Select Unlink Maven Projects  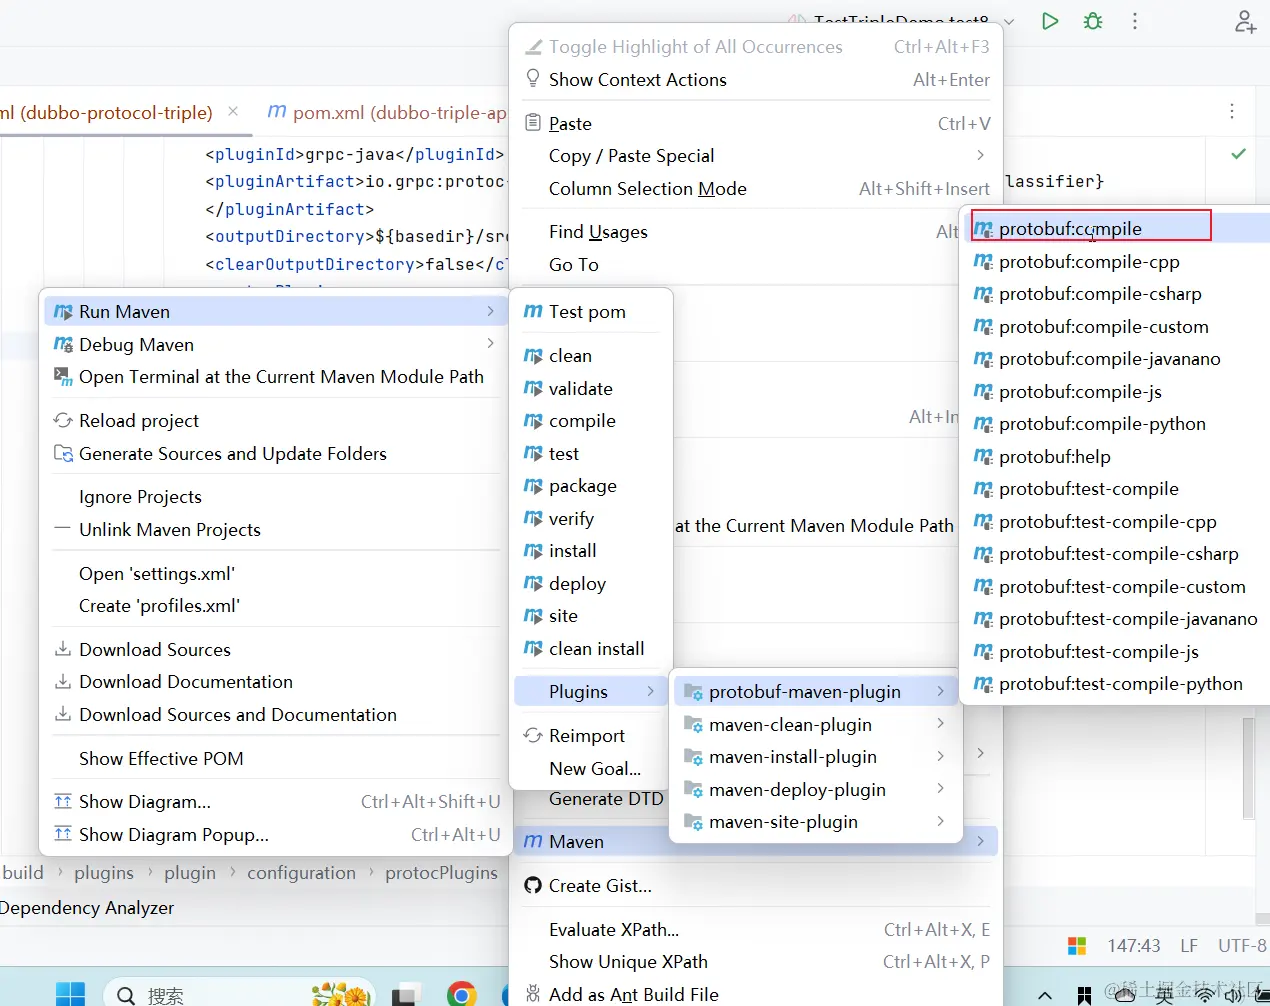tap(274, 530)
